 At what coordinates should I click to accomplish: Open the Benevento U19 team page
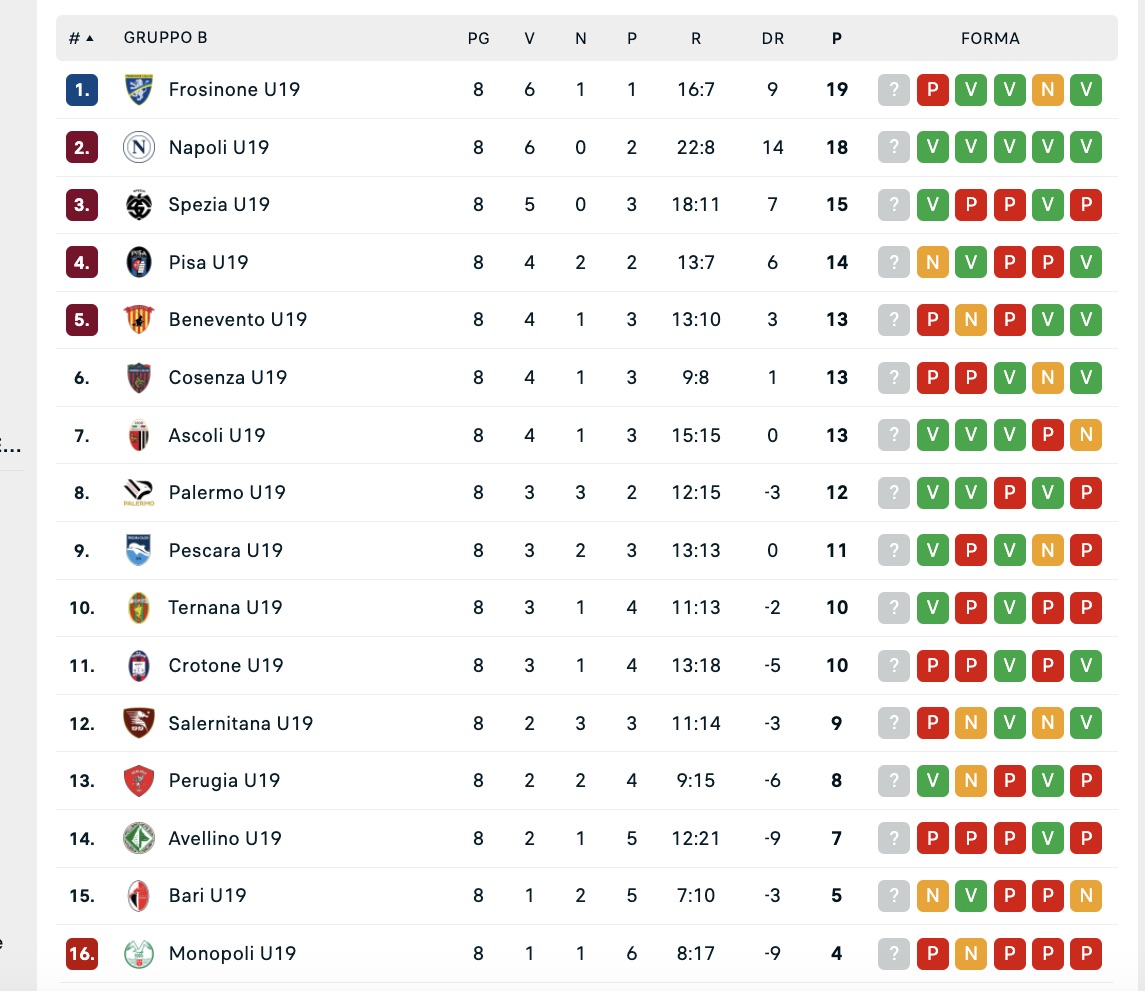[237, 320]
